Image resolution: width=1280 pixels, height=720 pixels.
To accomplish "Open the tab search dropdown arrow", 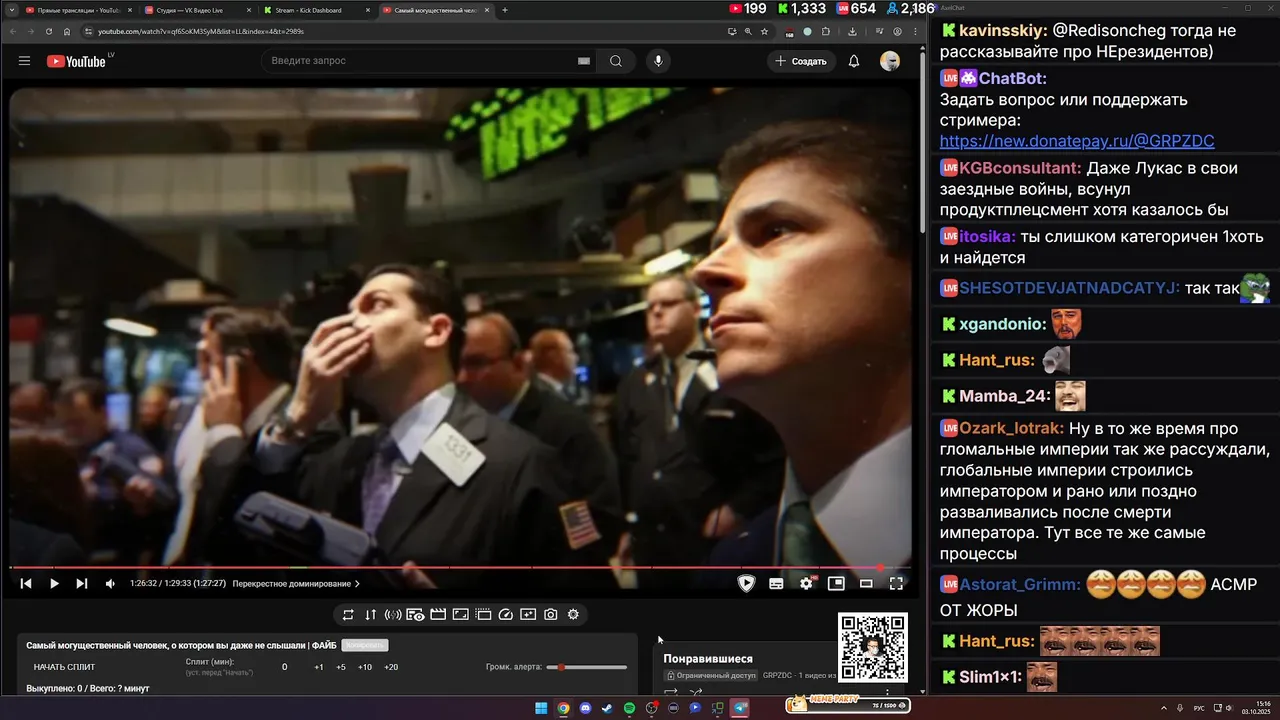I will [10, 10].
